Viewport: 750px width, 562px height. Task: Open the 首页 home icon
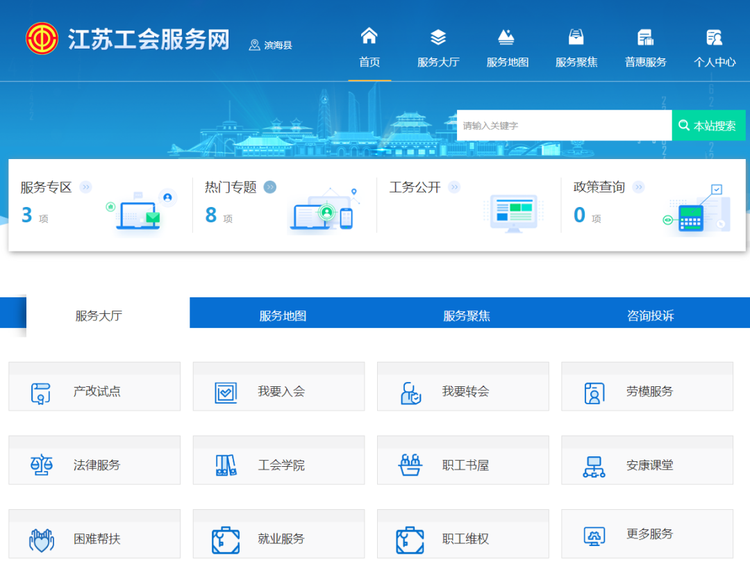click(369, 36)
